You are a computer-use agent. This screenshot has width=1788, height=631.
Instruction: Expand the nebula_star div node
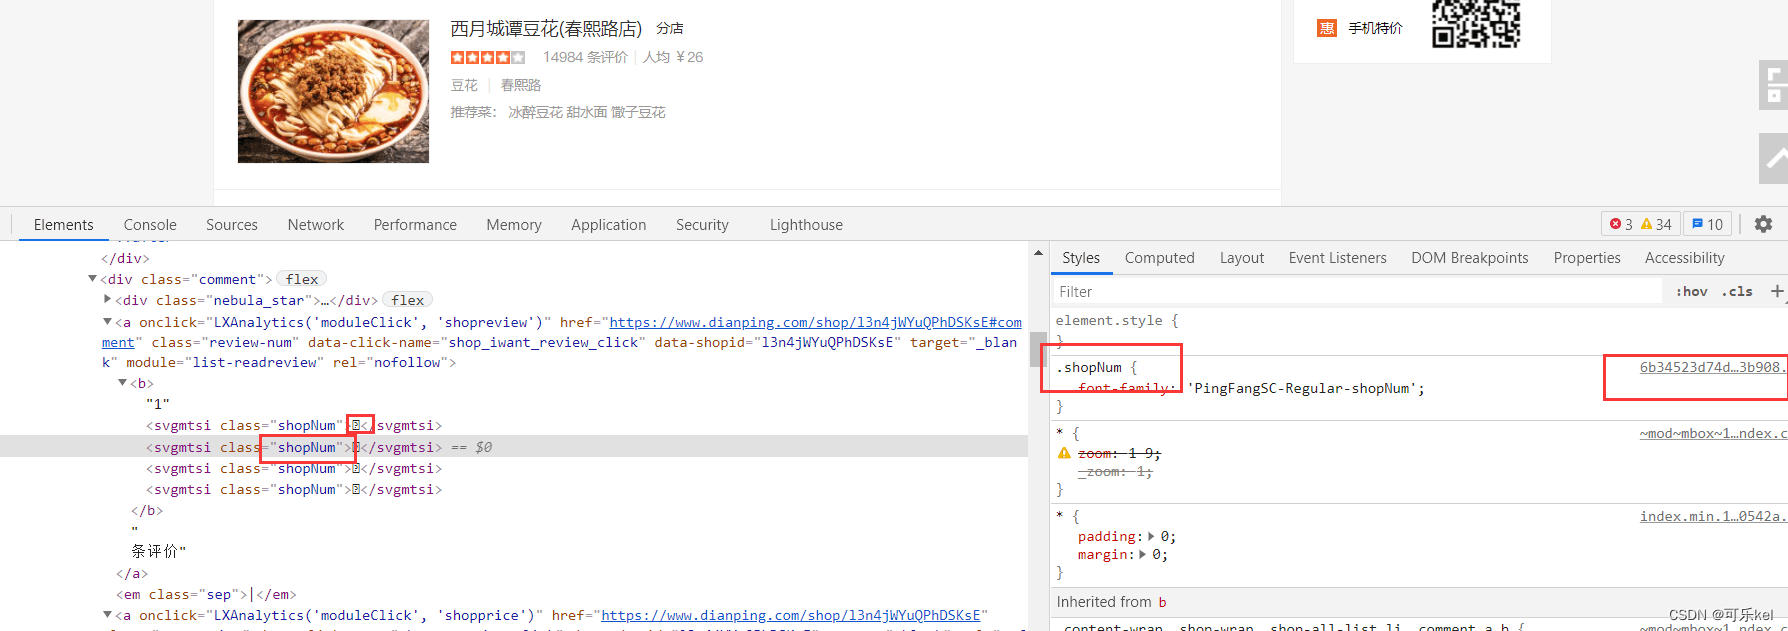tap(108, 299)
